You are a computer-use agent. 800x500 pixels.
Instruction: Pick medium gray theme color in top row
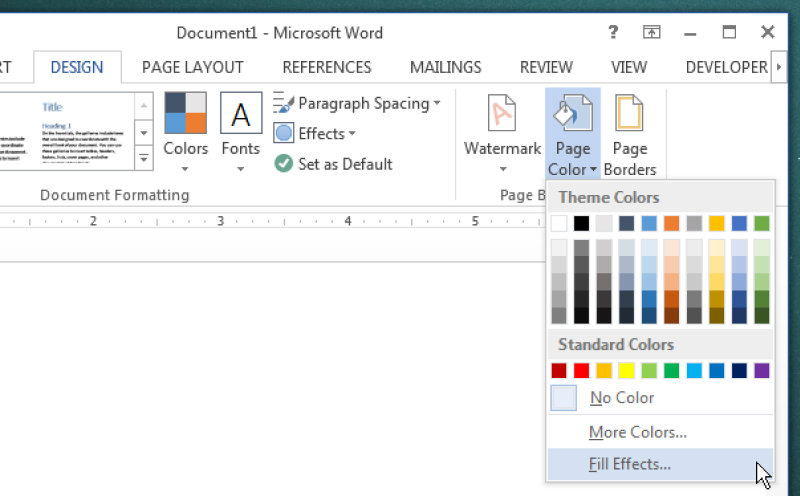[694, 223]
